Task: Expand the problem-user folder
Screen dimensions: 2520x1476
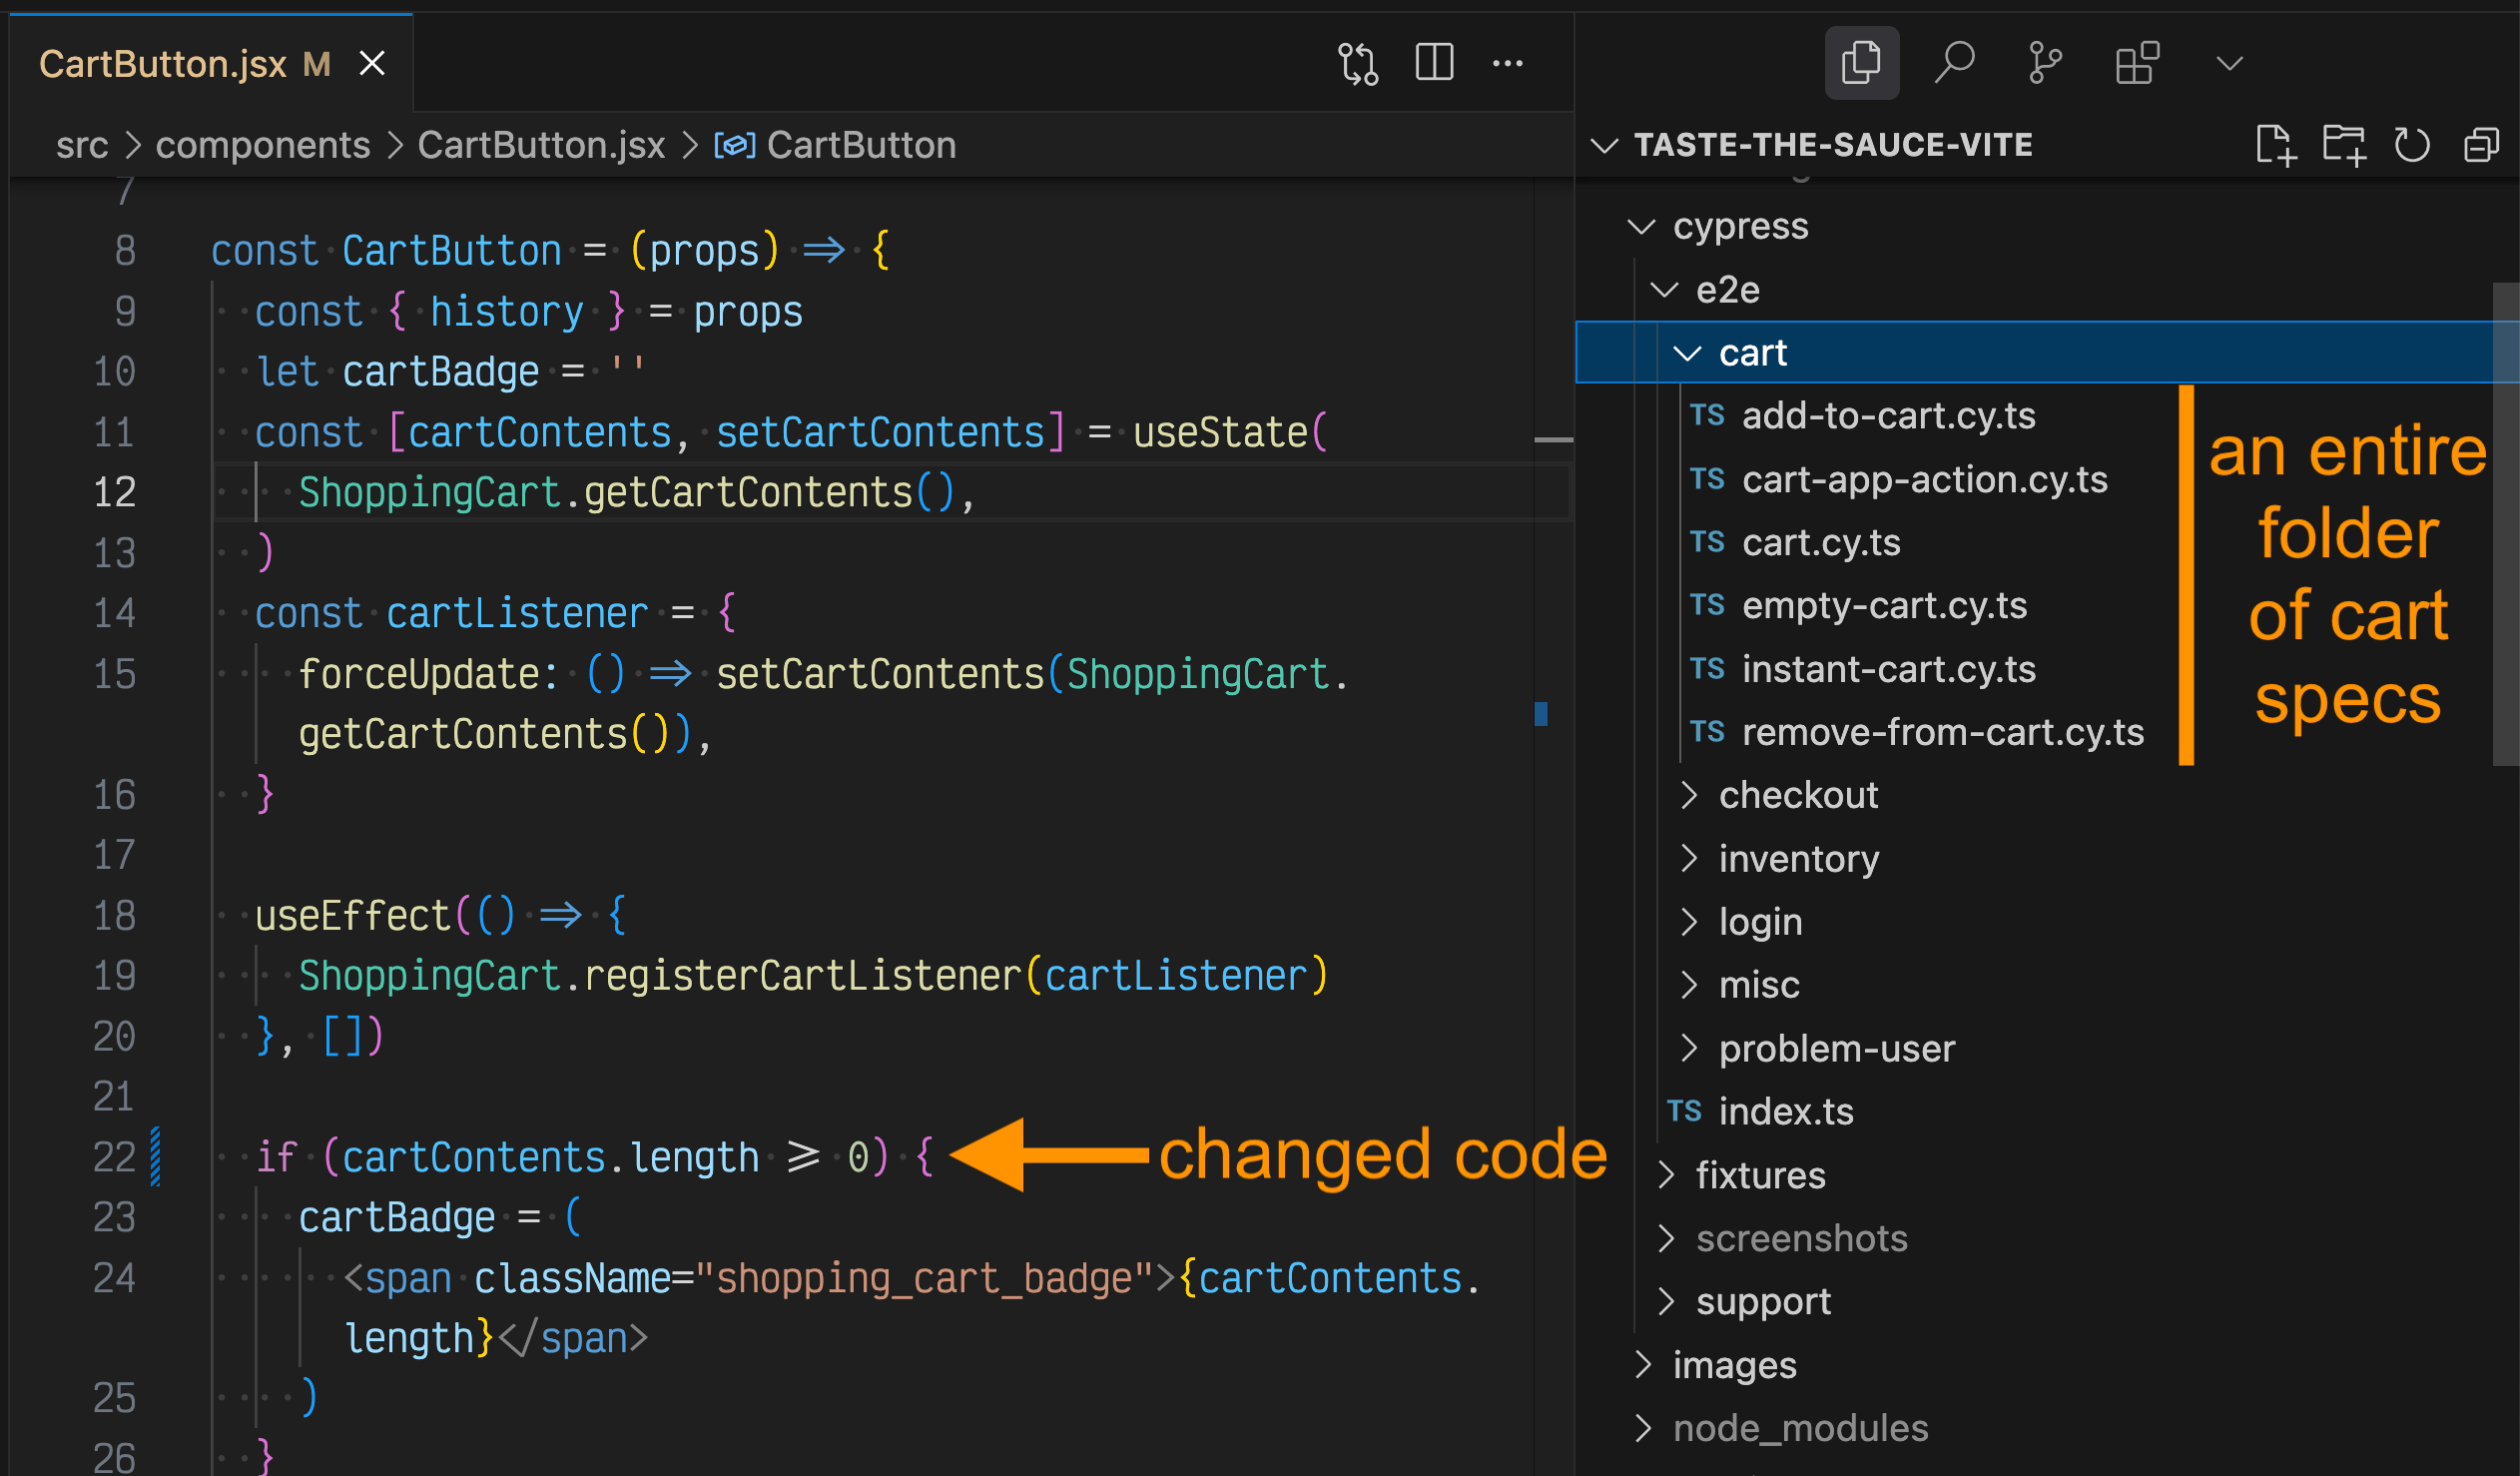Action: pyautogui.click(x=1689, y=1048)
